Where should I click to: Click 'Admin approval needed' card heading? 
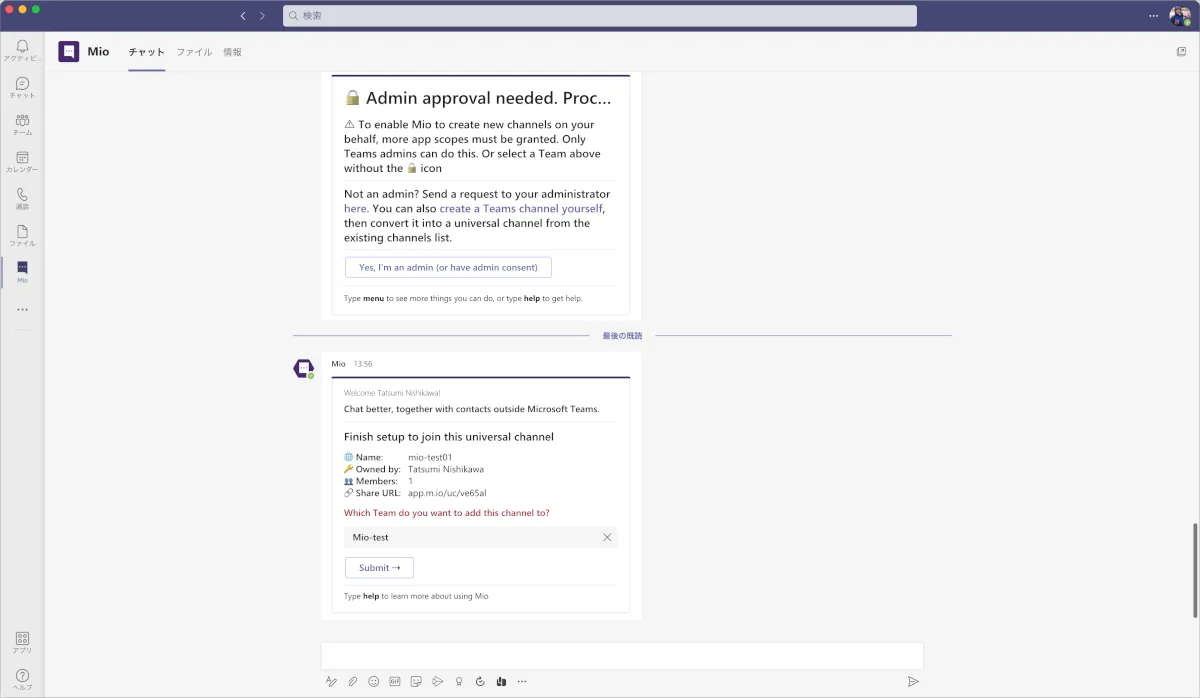tap(478, 98)
